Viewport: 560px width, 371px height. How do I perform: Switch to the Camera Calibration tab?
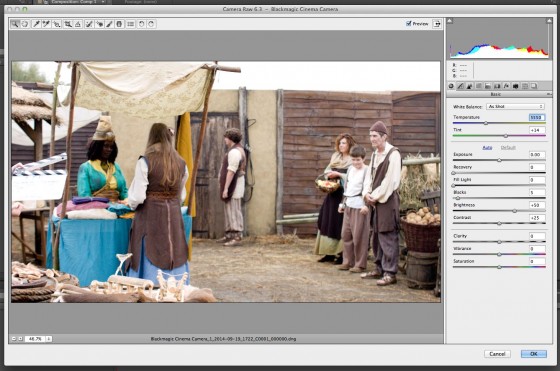click(515, 86)
